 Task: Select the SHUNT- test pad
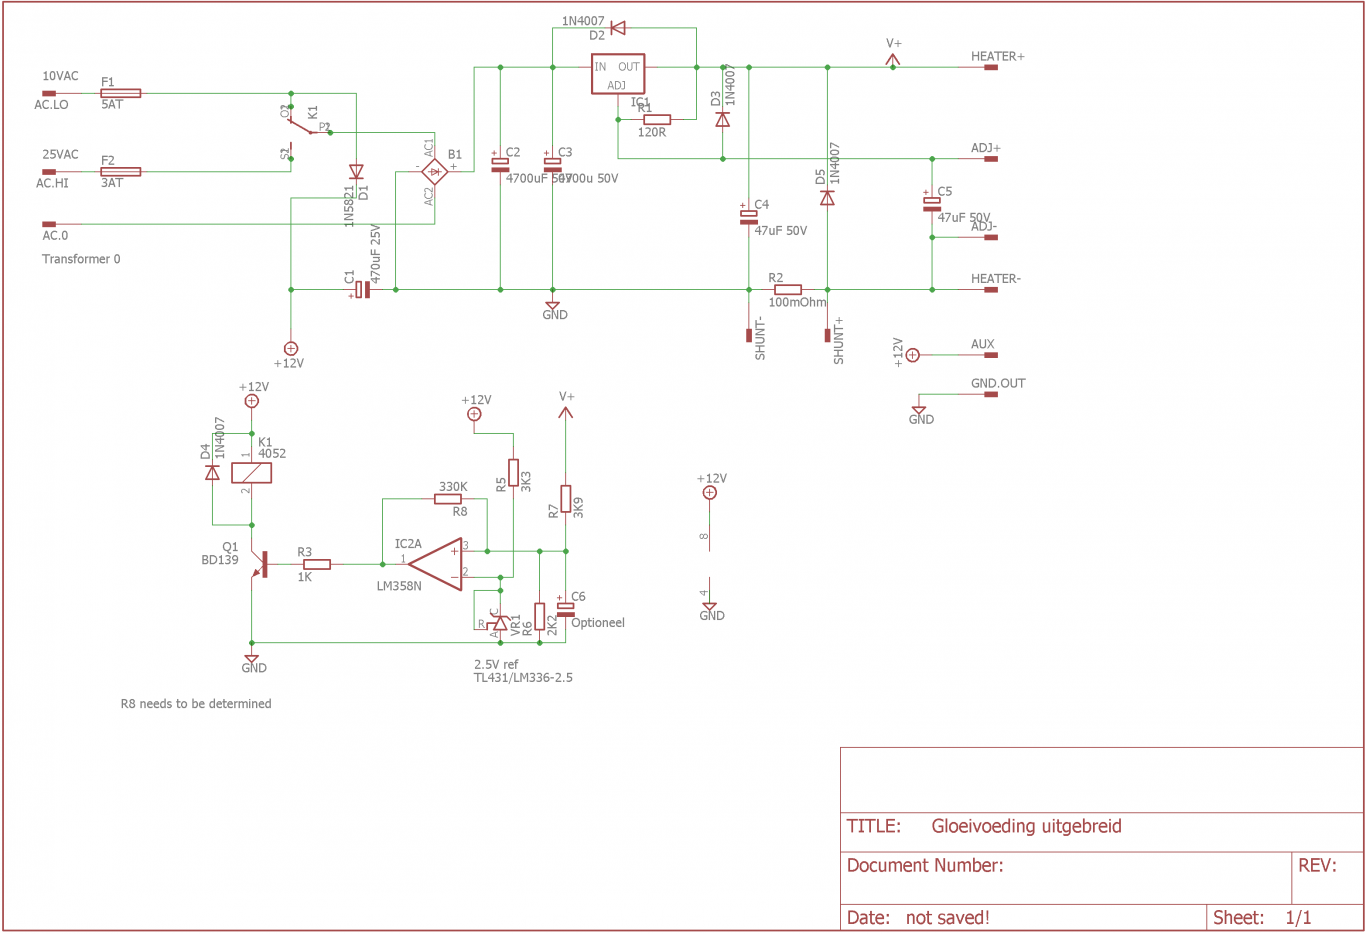(749, 335)
